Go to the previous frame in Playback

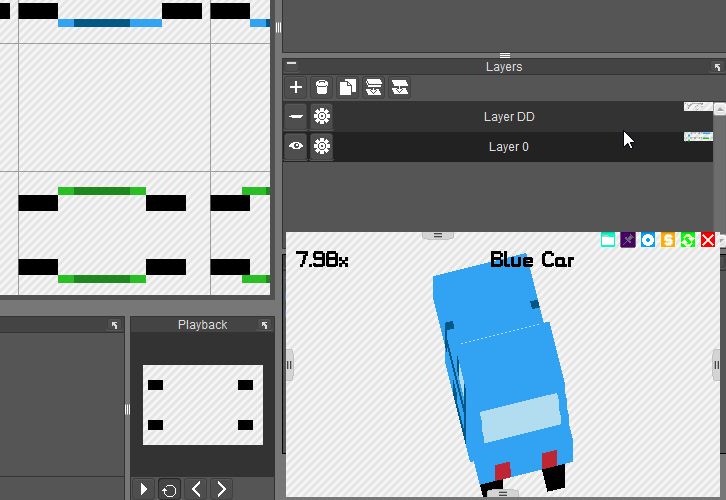(x=195, y=489)
